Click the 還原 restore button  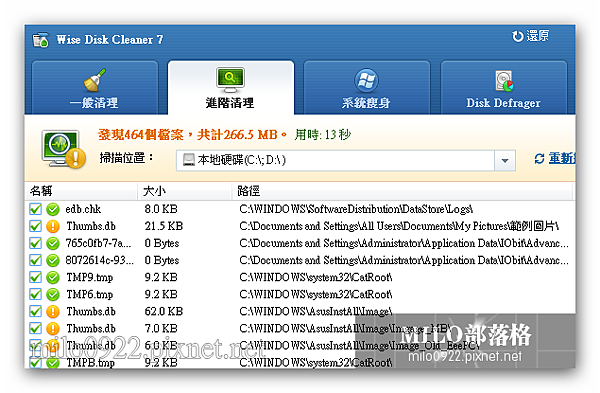coord(531,36)
